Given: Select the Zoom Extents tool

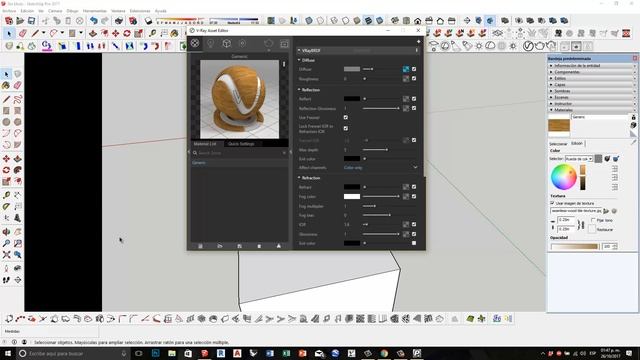Looking at the screenshot, I should click(x=6, y=255).
